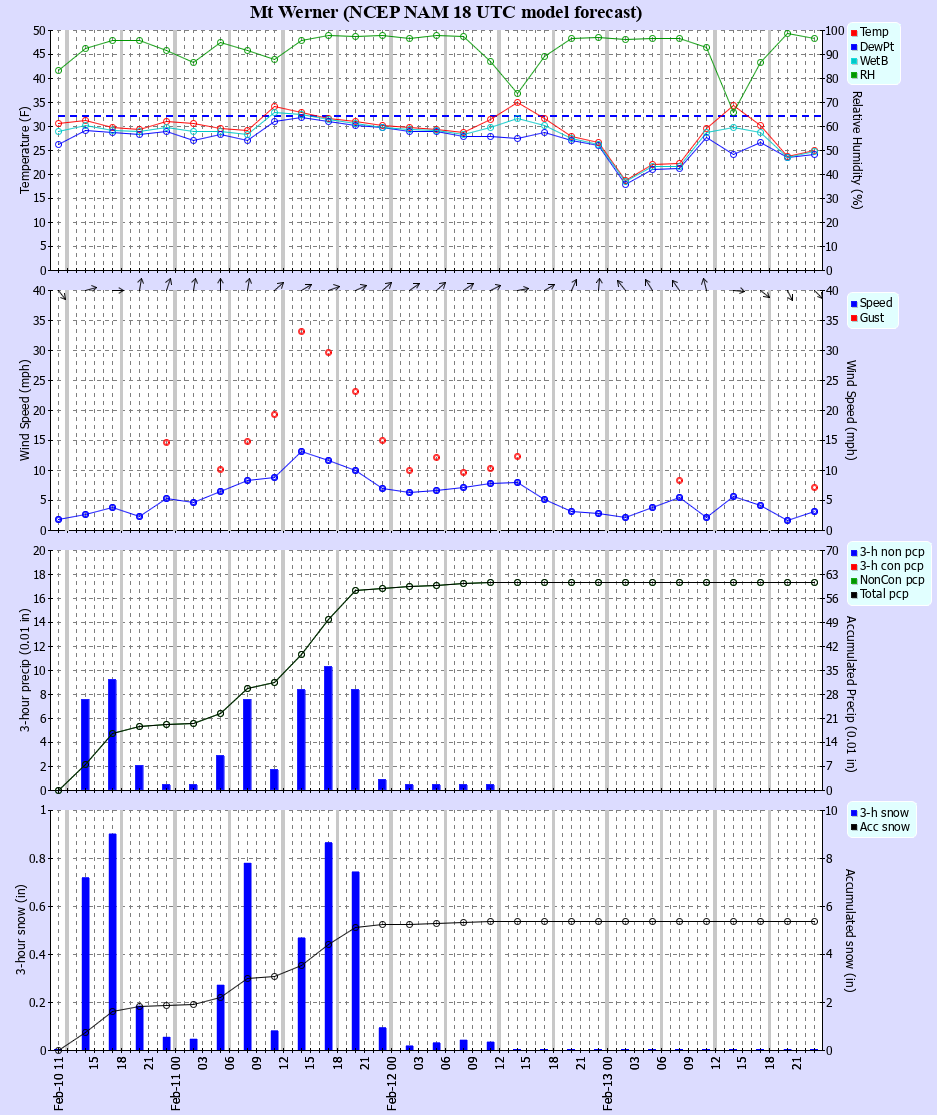This screenshot has width=937, height=1115.
Task: Click the green RH legend marker
Action: pyautogui.click(x=853, y=75)
